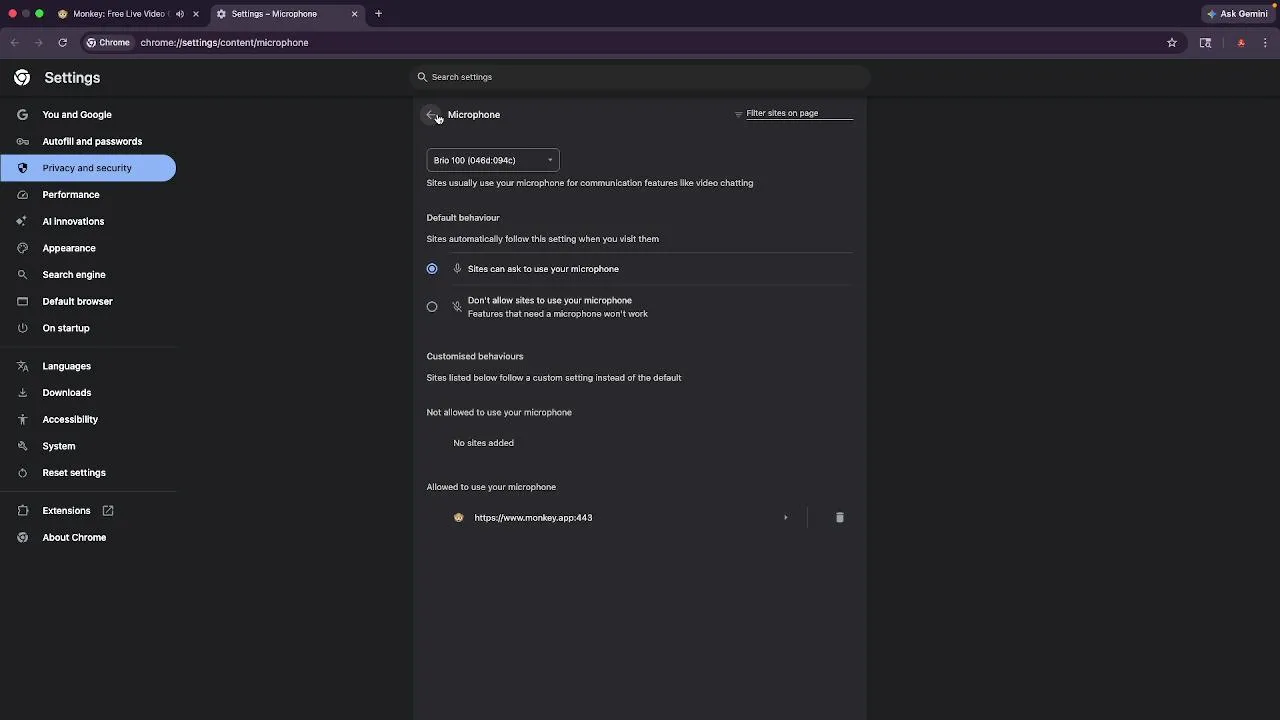Click the address bar URL
Screen dimensions: 1280x720
(224, 43)
